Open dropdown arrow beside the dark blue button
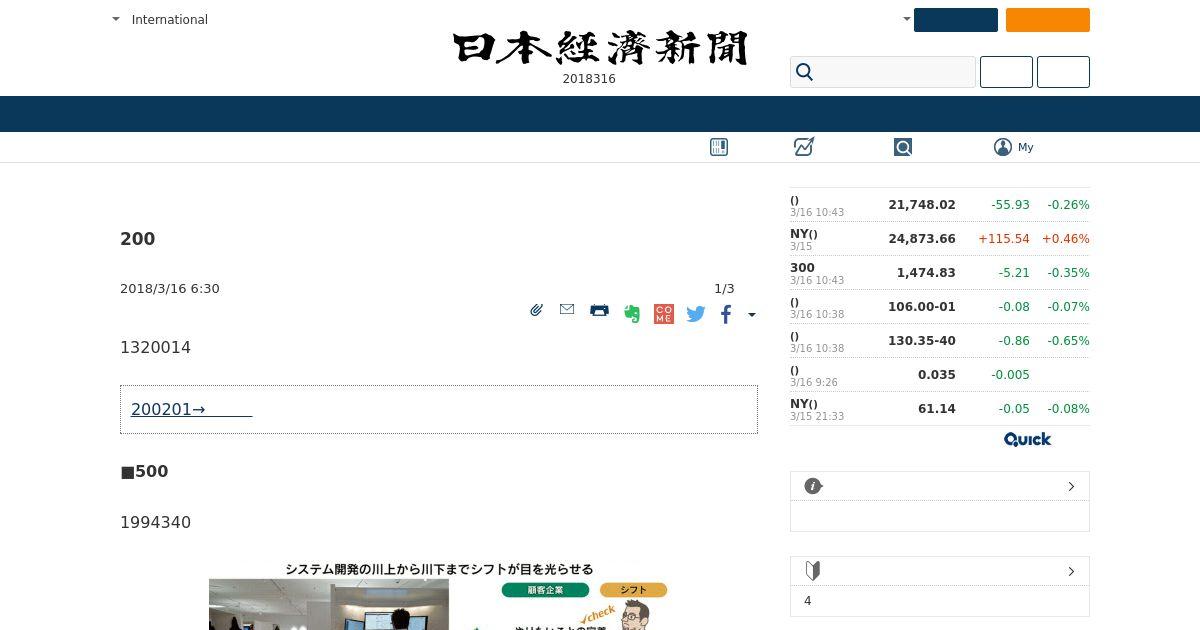 907,19
